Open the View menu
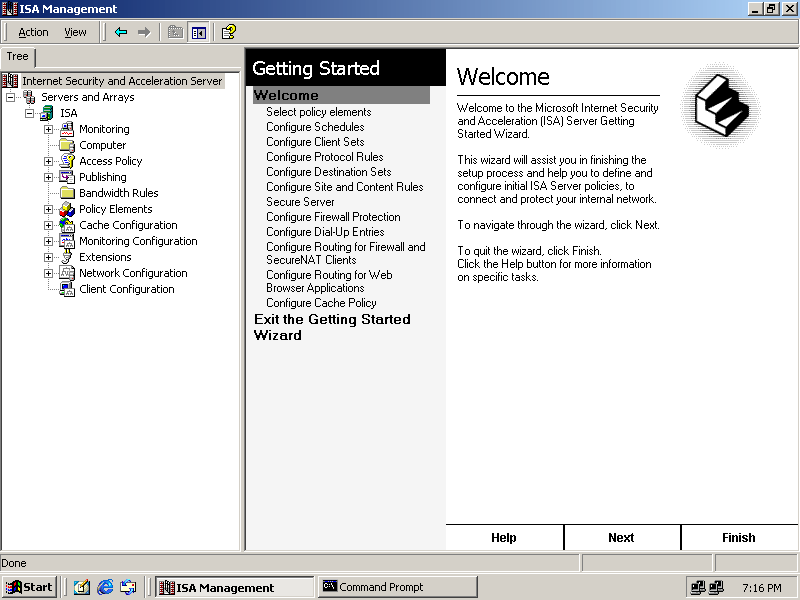The height and width of the screenshot is (600, 800). point(75,32)
